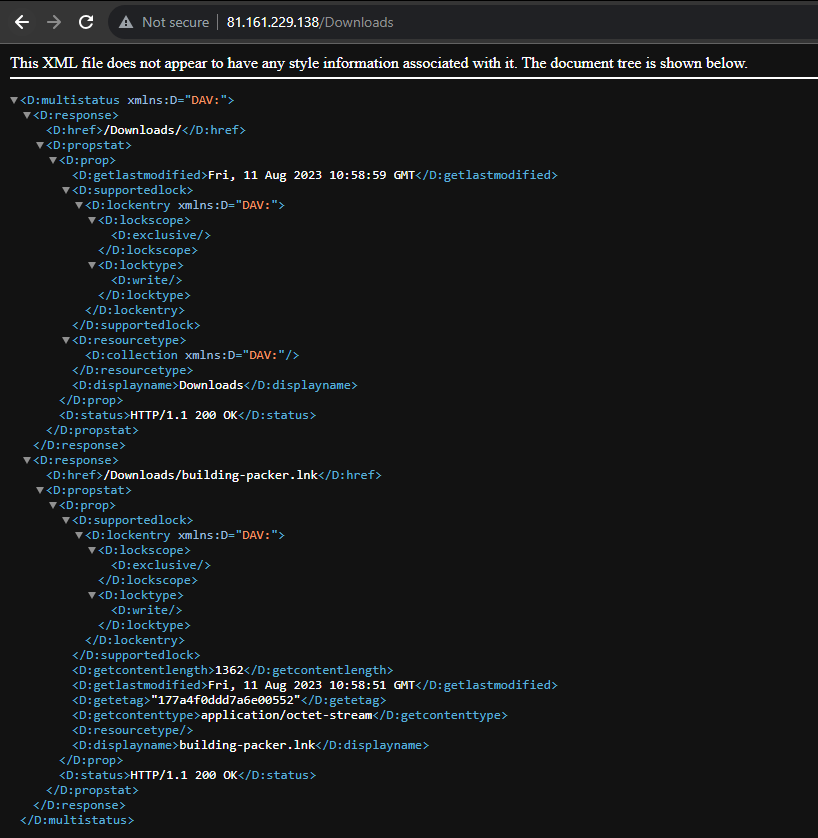818x838 pixels.
Task: Focus the address bar URL 81.161.229.138/Downloads
Action: 310,22
